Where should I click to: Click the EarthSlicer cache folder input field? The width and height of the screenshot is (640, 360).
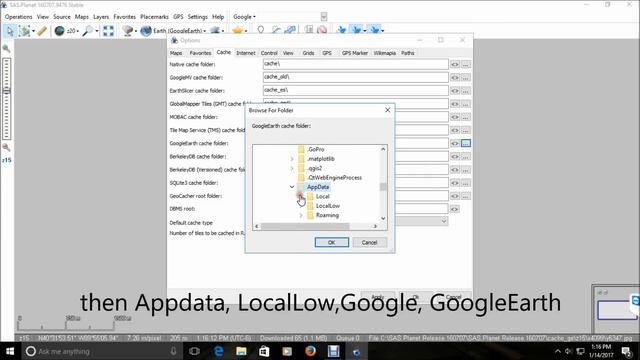[356, 90]
